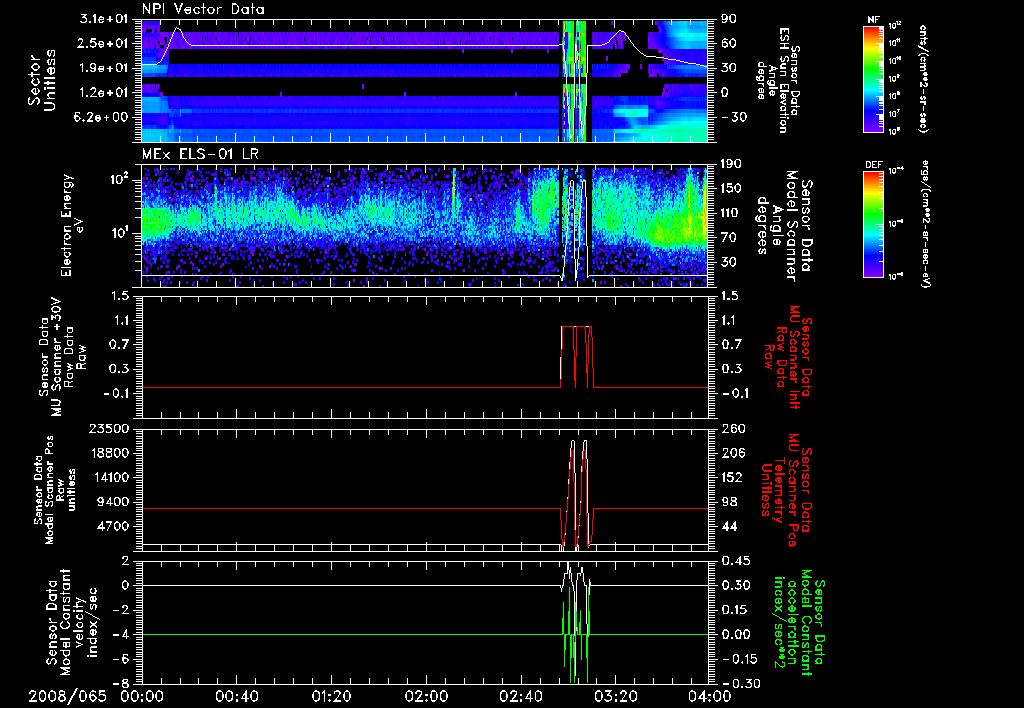The image size is (1024, 708).
Task: Click the "DEF" label above color bar
Action: coord(873,165)
